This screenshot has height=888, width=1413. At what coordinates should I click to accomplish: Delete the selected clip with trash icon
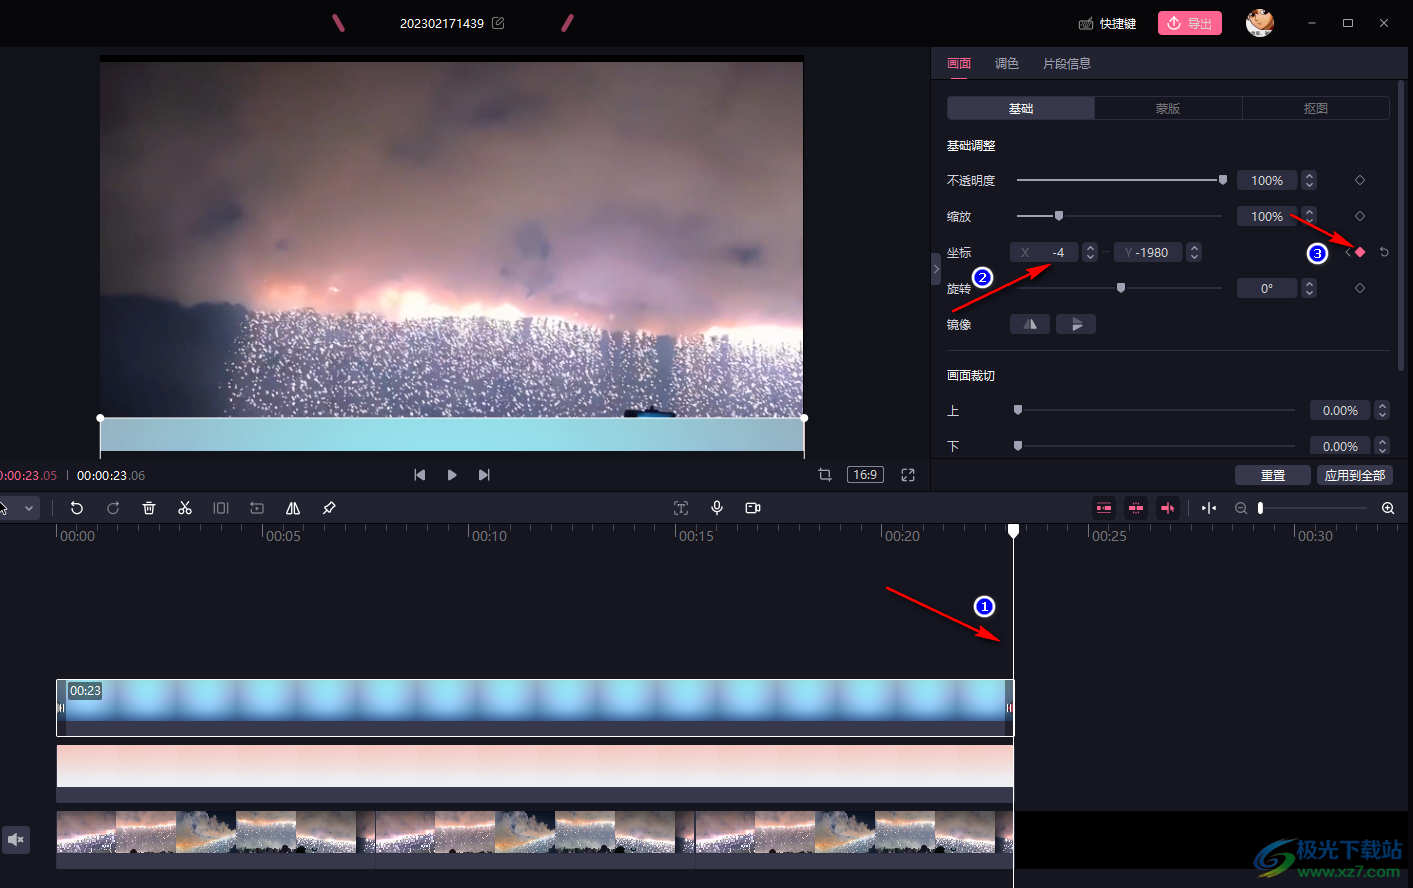coord(149,508)
